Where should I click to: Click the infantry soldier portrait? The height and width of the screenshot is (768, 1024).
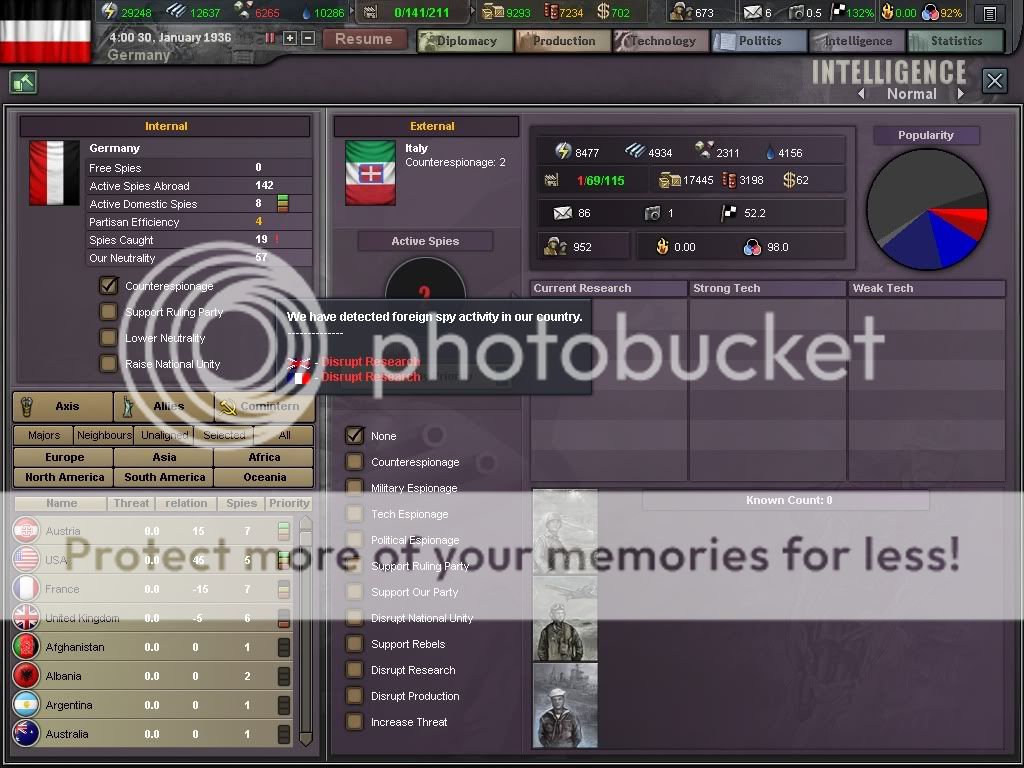click(565, 531)
